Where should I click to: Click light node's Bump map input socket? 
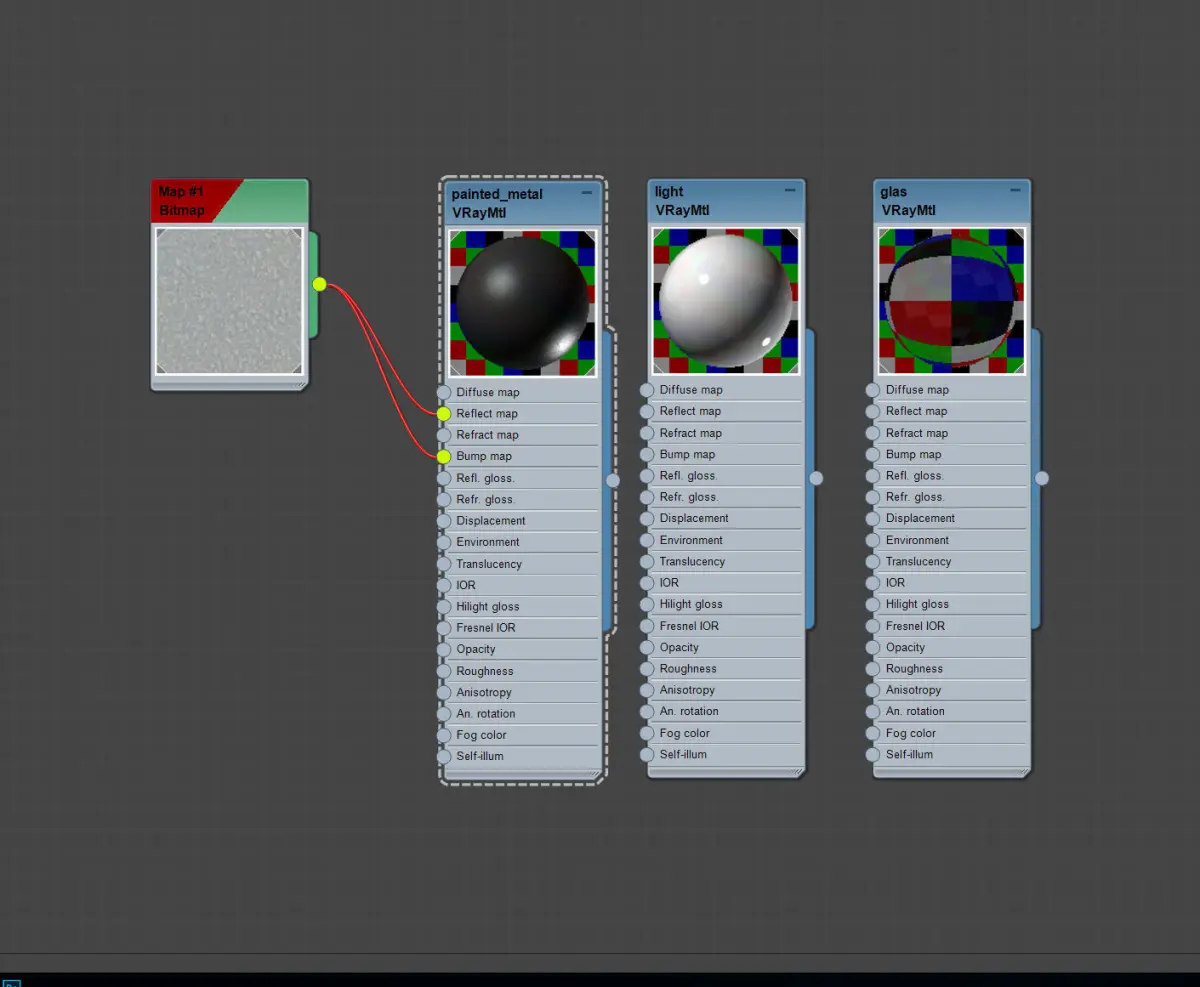pyautogui.click(x=647, y=454)
